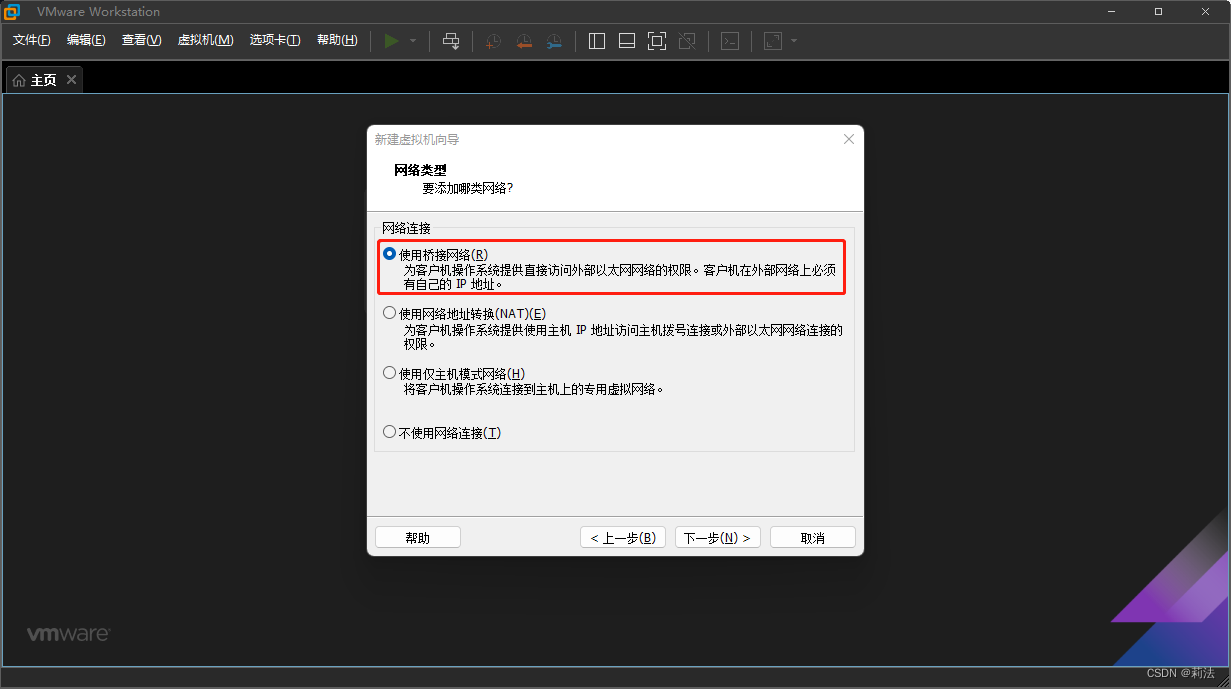1231x689 pixels.
Task: Go back with < 上一步(B) button
Action: pyautogui.click(x=623, y=537)
